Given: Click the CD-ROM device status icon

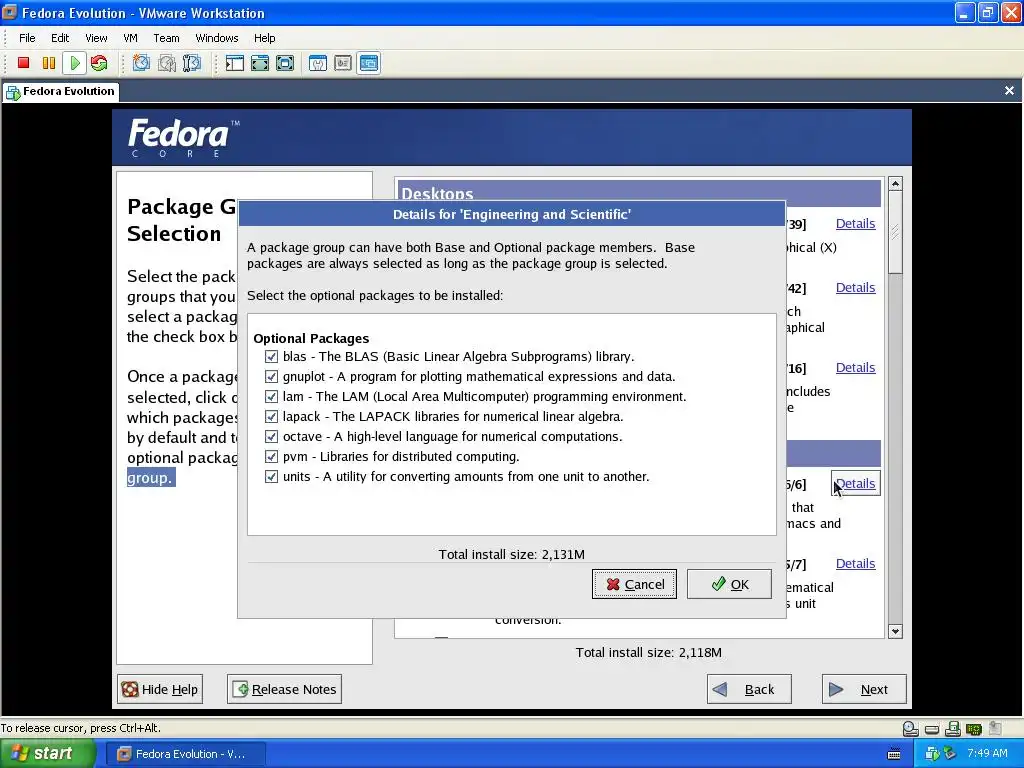Looking at the screenshot, I should pyautogui.click(x=910, y=728).
